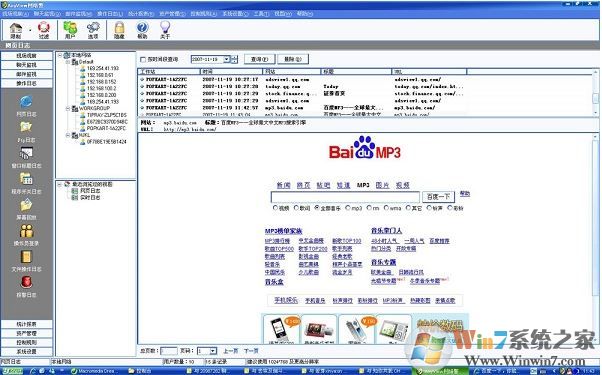Image resolution: width=602 pixels, height=375 pixels.
Task: Switch to 统计报表 sidebar tab
Action: (26, 324)
